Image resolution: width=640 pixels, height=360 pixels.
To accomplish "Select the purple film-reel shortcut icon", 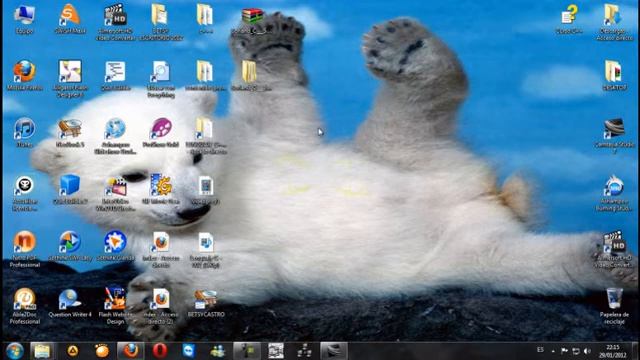I will 161,129.
